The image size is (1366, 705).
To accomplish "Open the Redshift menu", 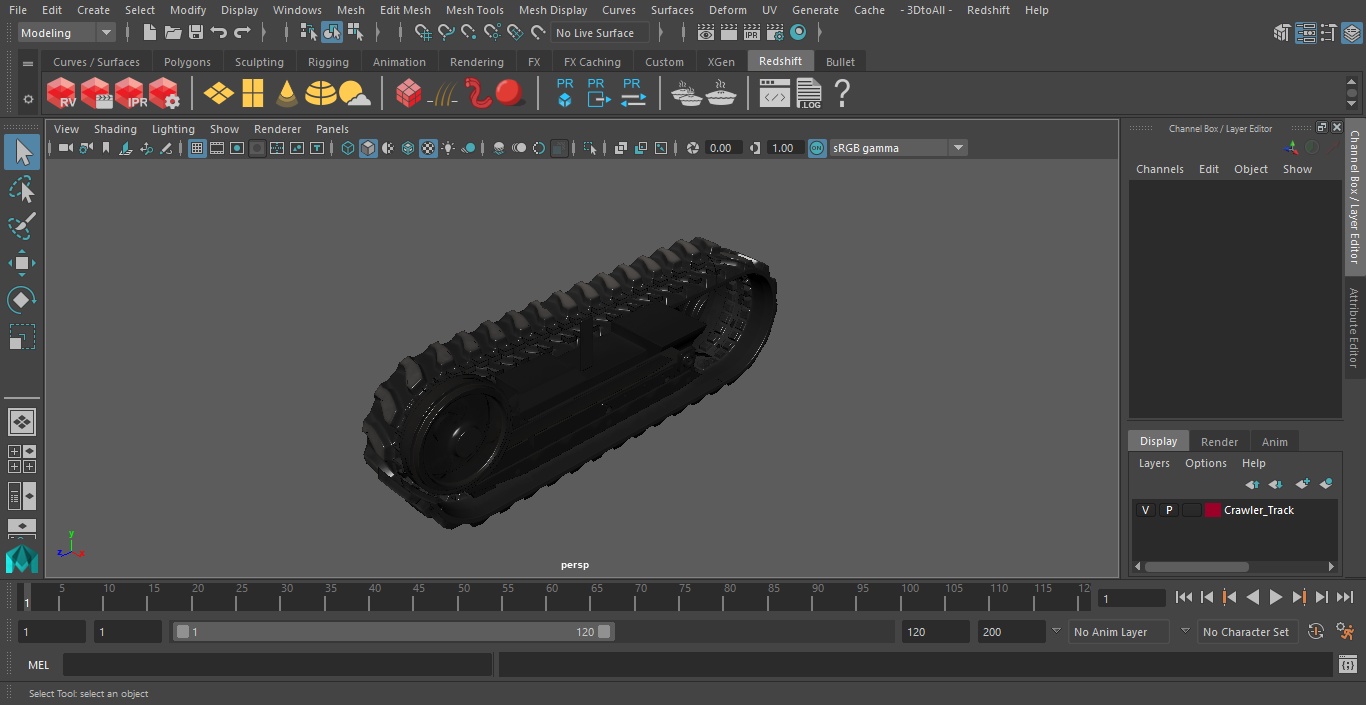I will 988,10.
